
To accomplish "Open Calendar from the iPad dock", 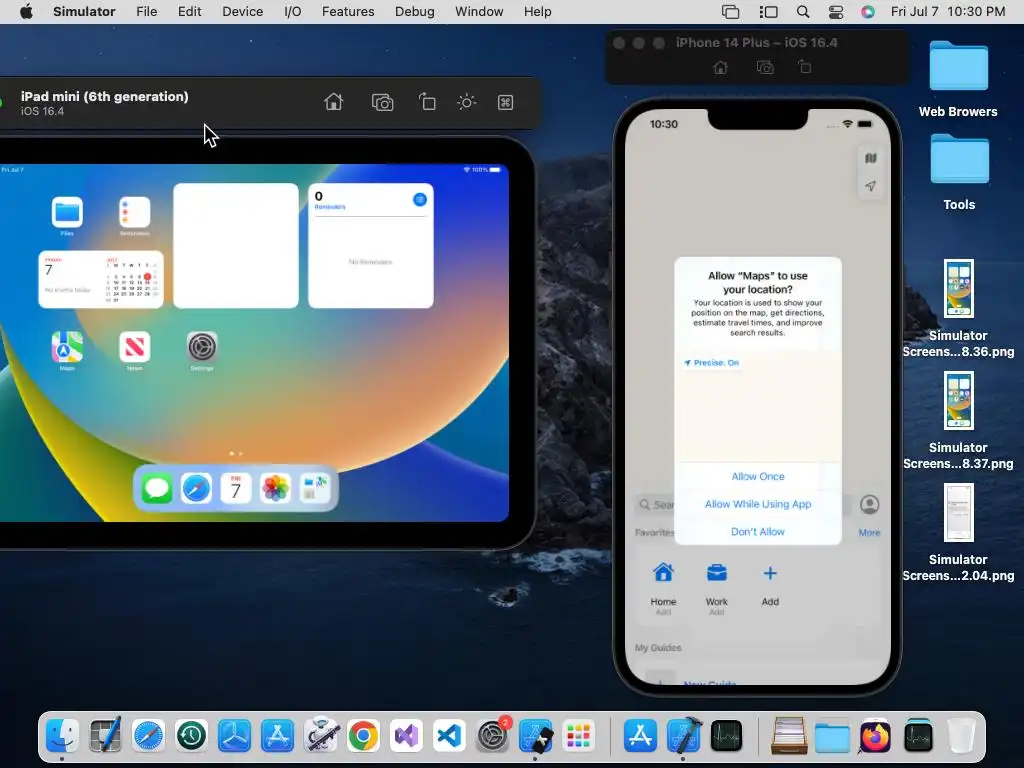I will 236,488.
